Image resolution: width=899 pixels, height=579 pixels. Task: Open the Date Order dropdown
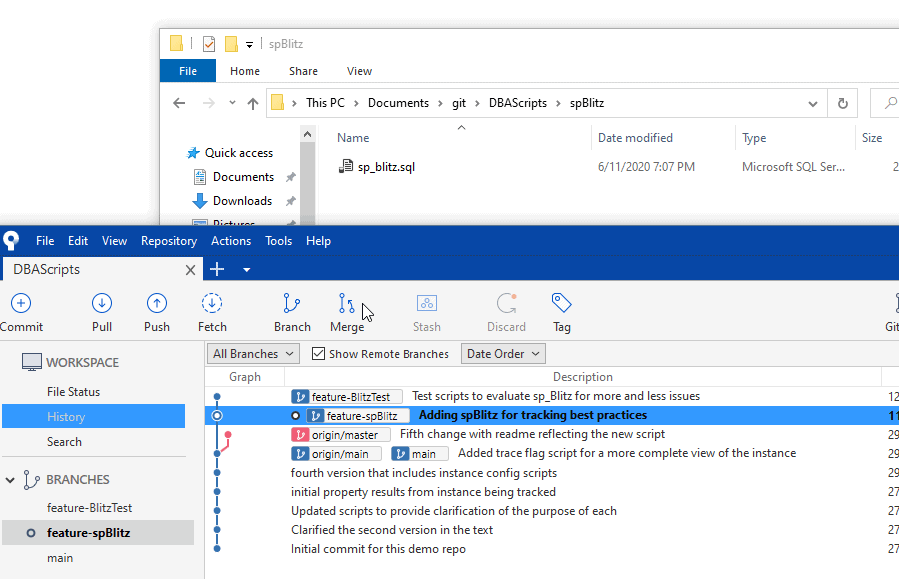(503, 354)
